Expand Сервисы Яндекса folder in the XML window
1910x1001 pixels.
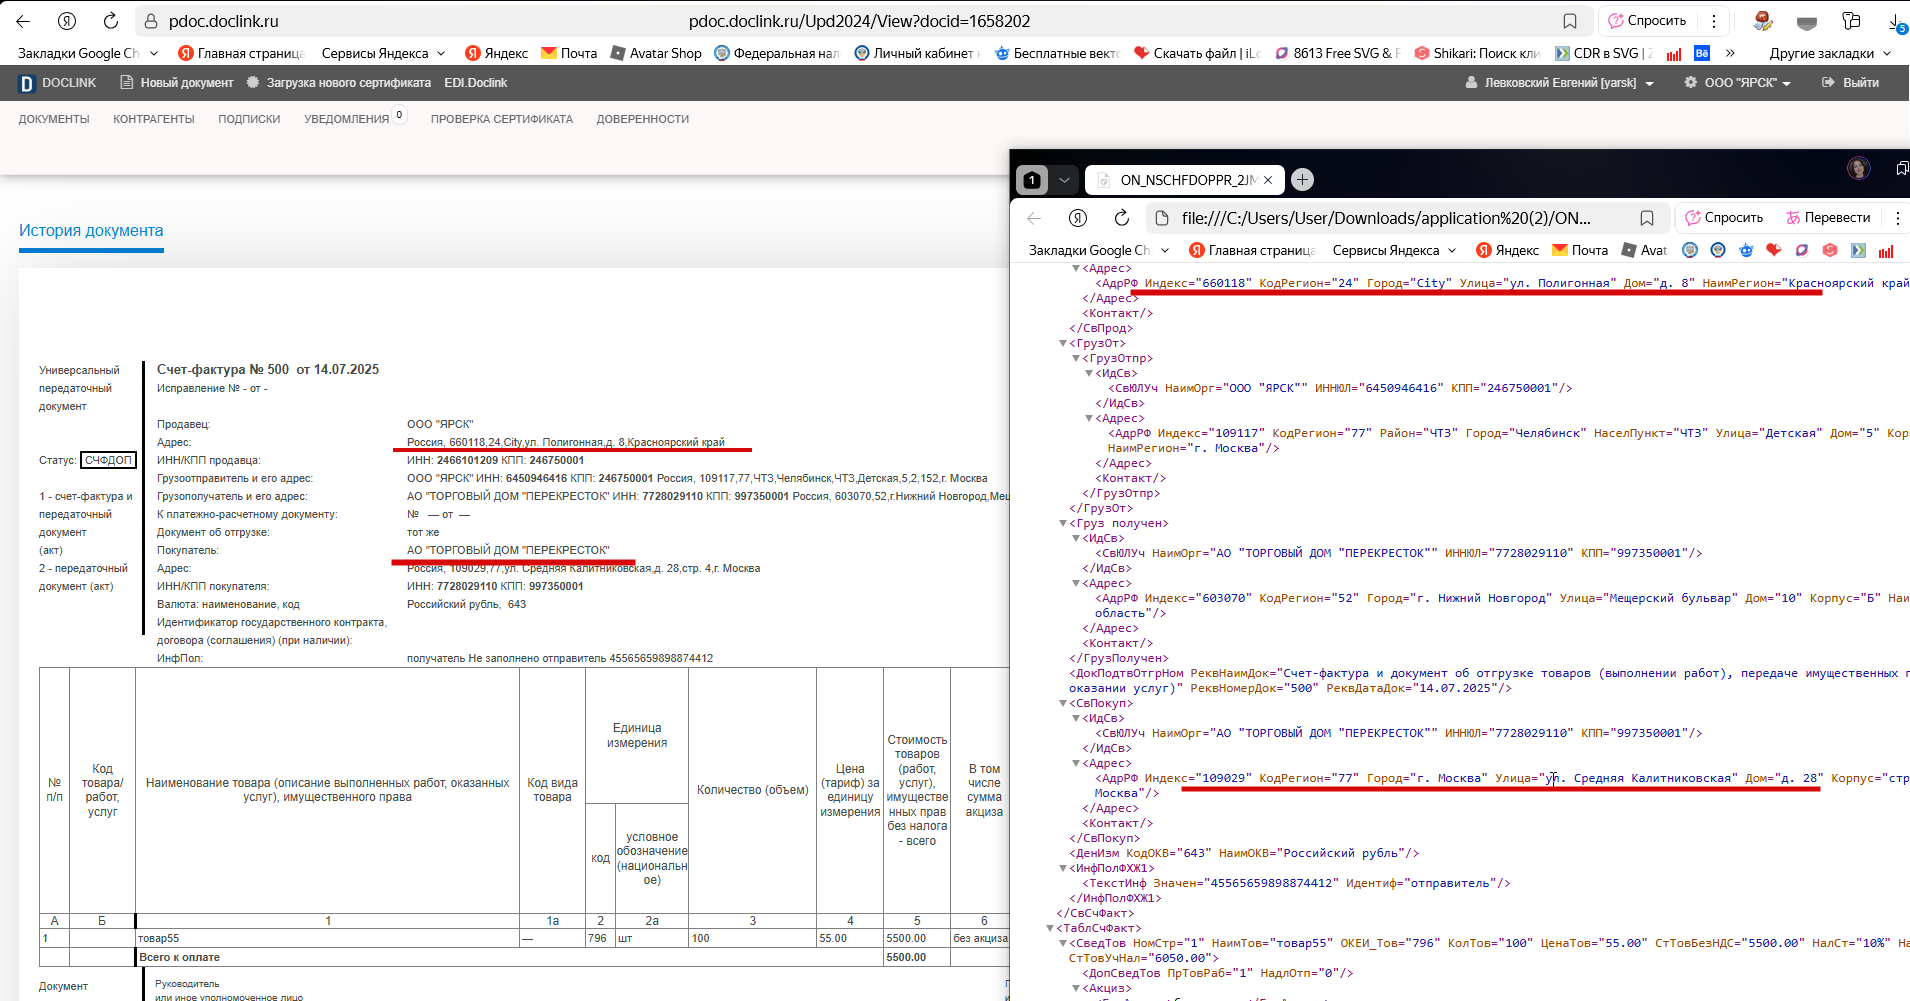tap(1395, 250)
